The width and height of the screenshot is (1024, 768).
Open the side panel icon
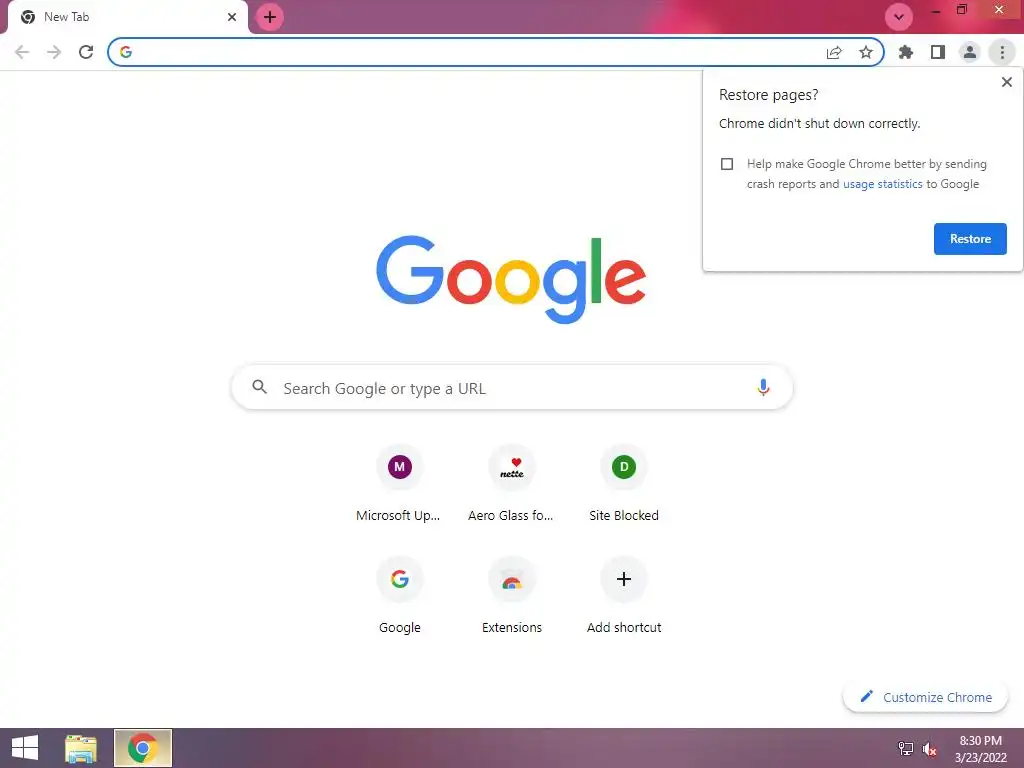pos(938,52)
